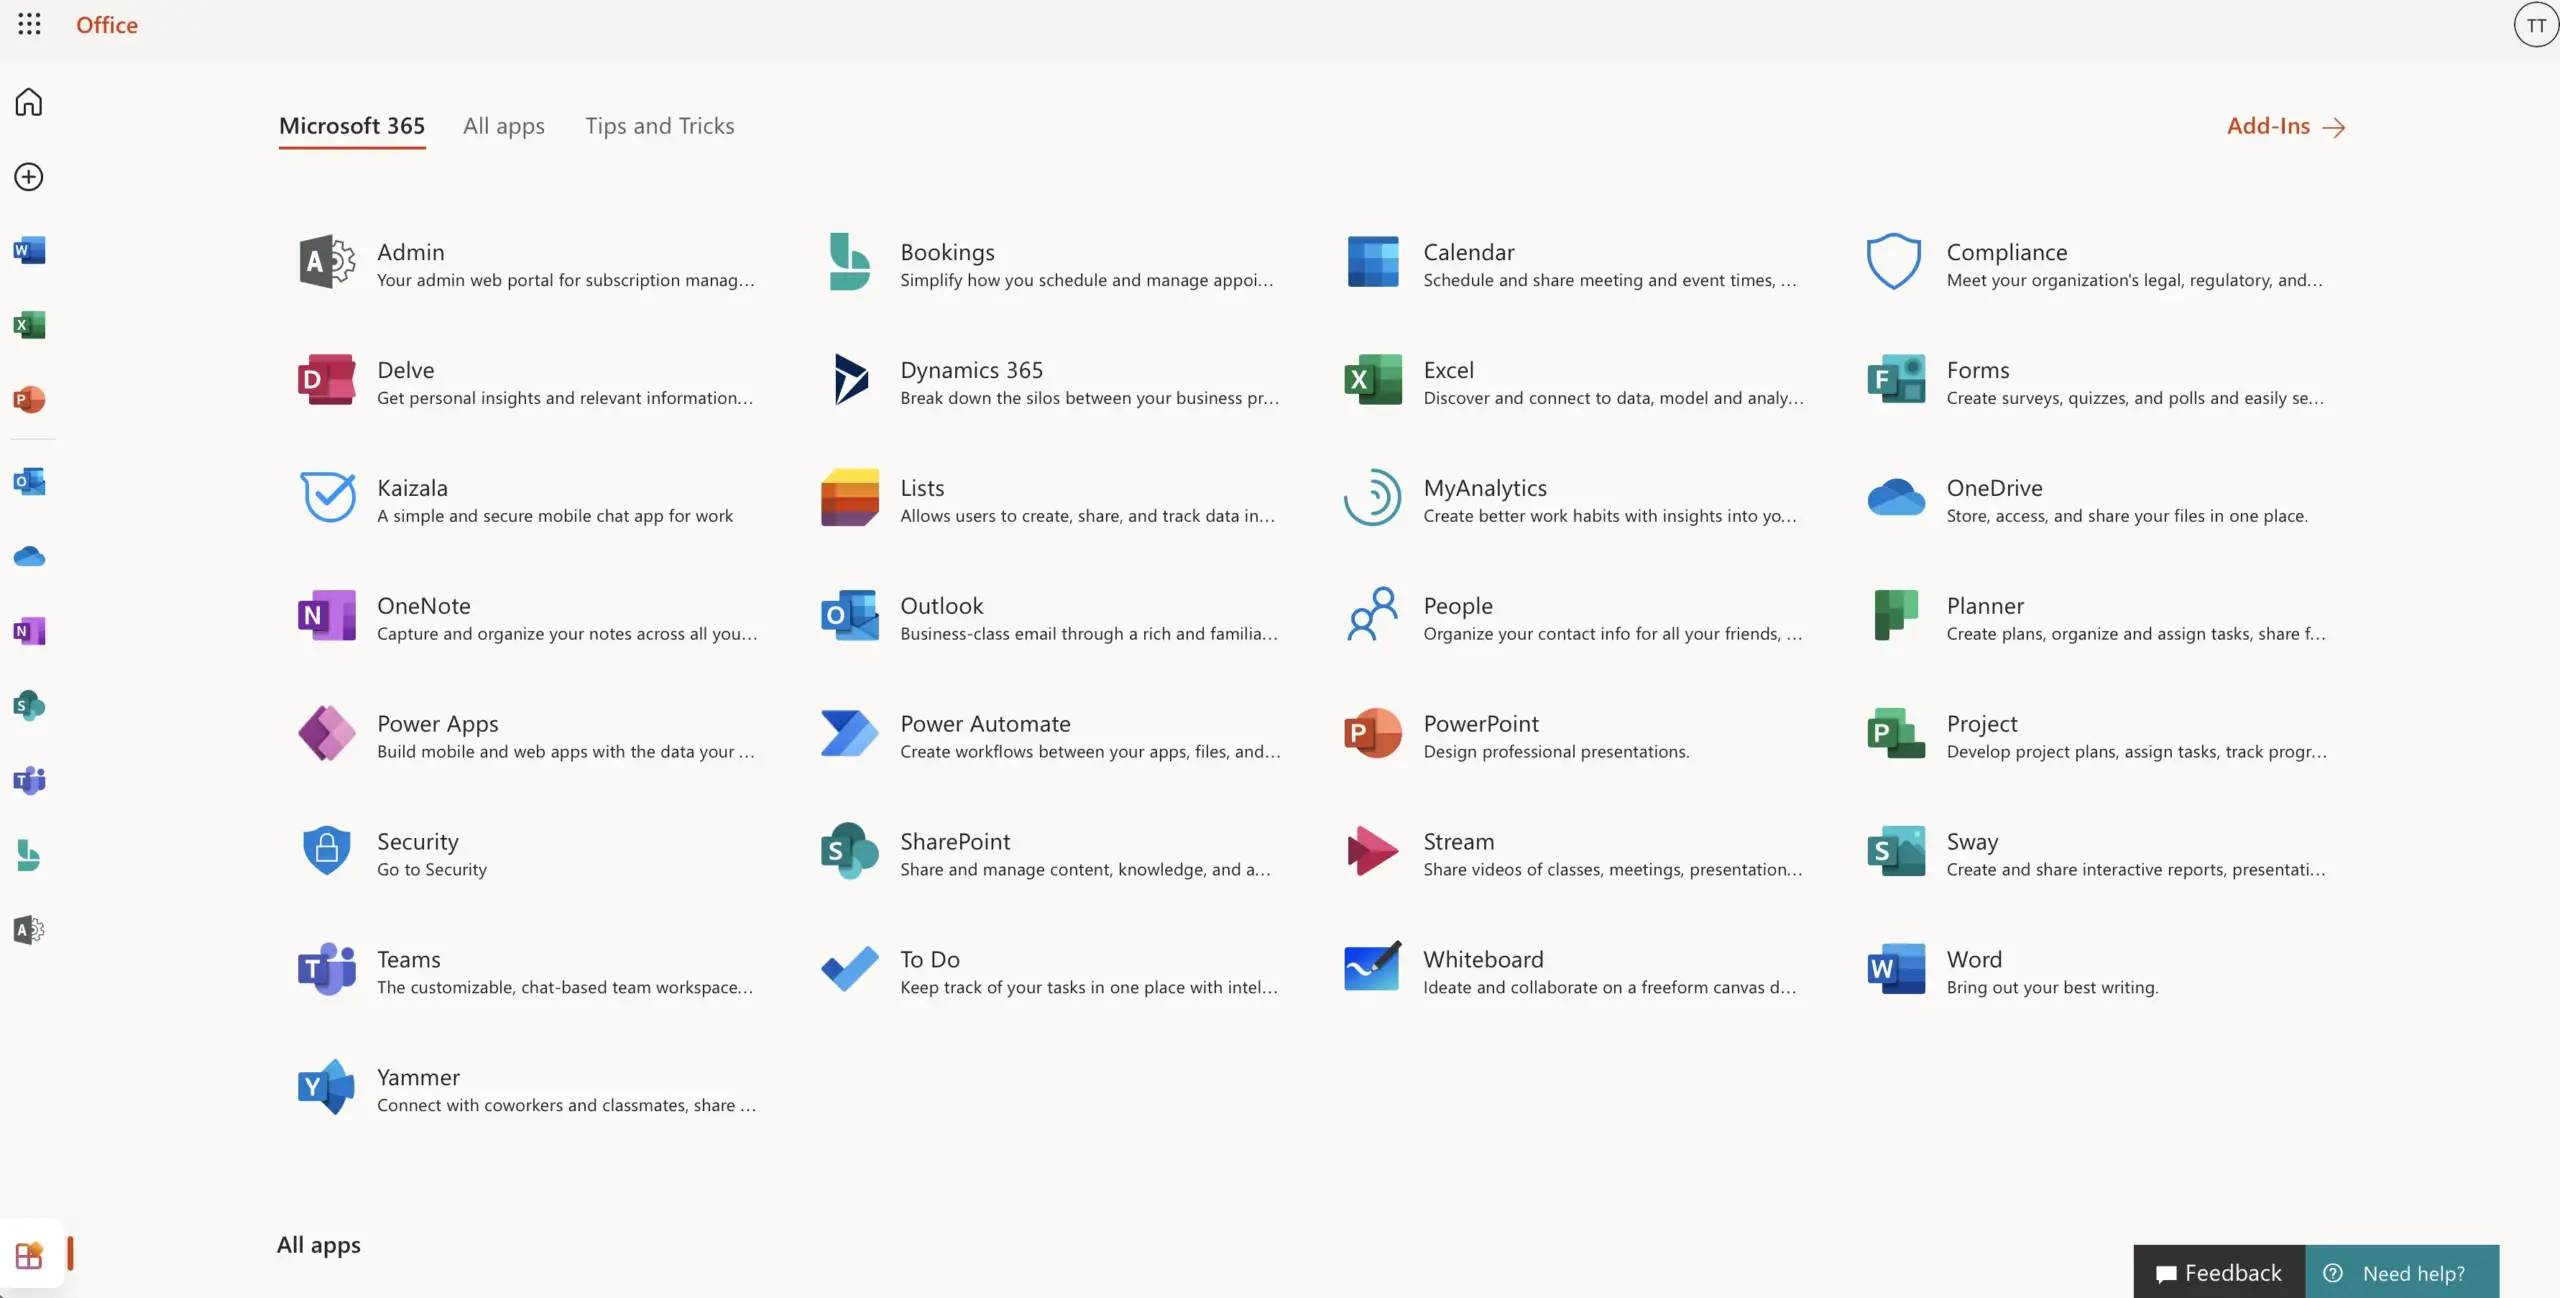Image resolution: width=2560 pixels, height=1298 pixels.
Task: Open the Tips and Tricks tab
Action: coord(660,126)
